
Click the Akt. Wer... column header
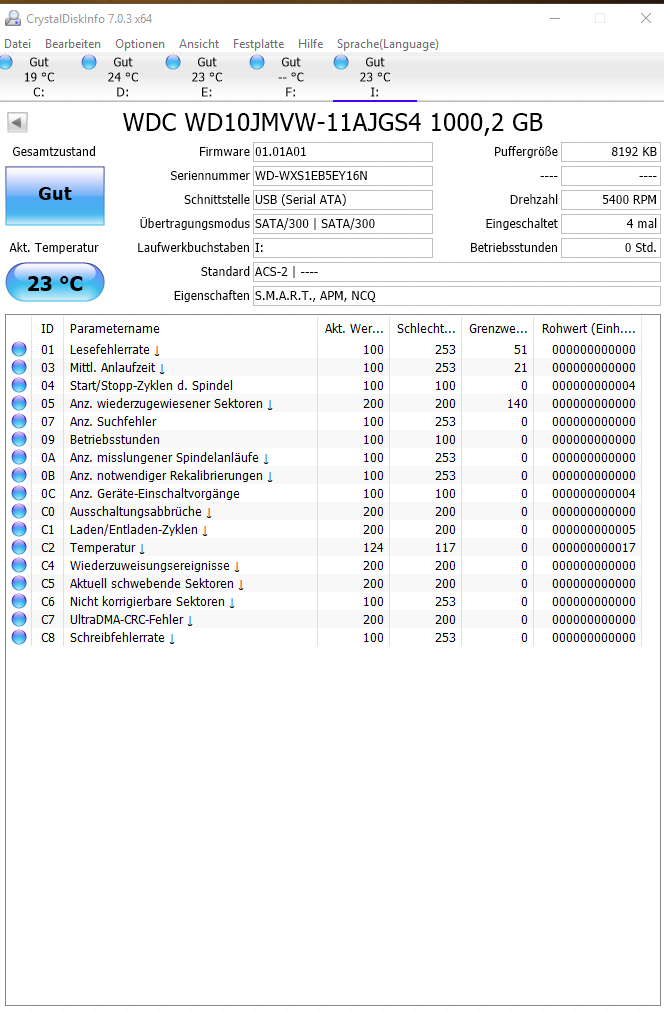(354, 329)
